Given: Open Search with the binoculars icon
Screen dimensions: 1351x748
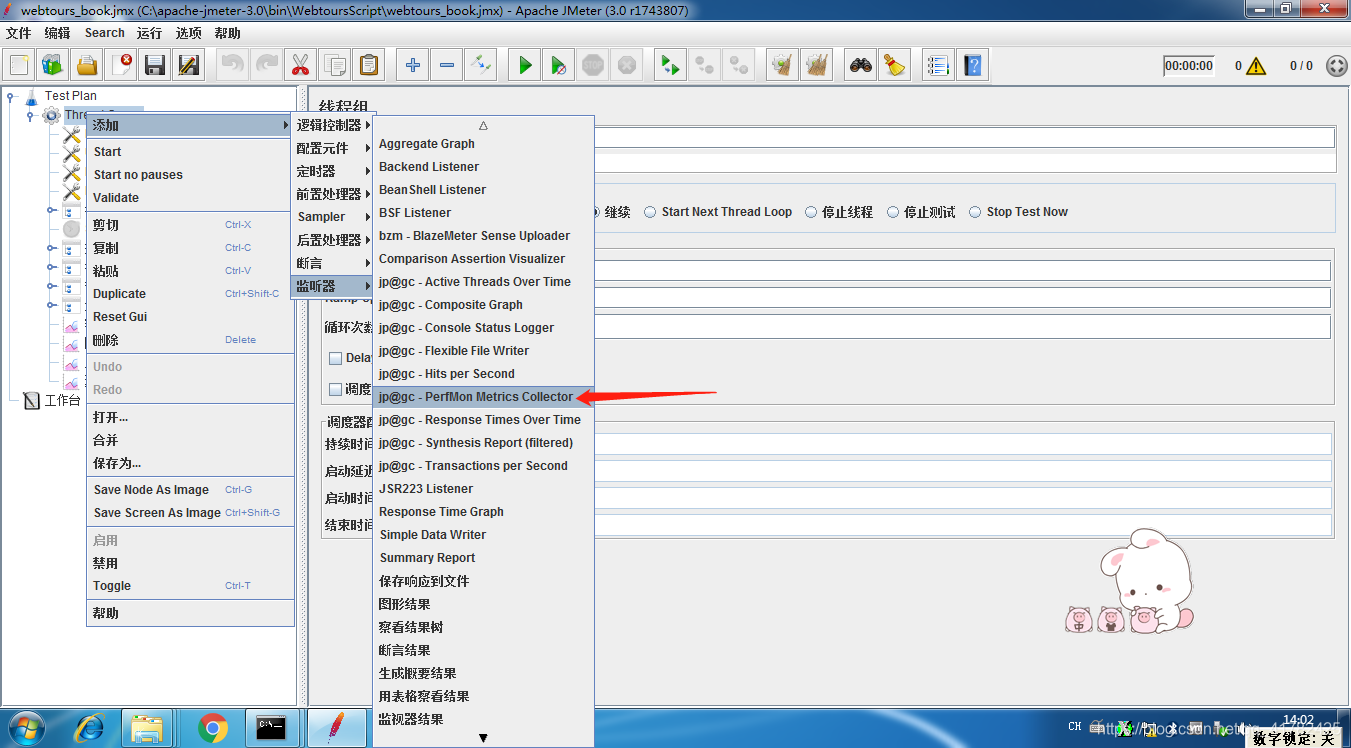Looking at the screenshot, I should [860, 65].
